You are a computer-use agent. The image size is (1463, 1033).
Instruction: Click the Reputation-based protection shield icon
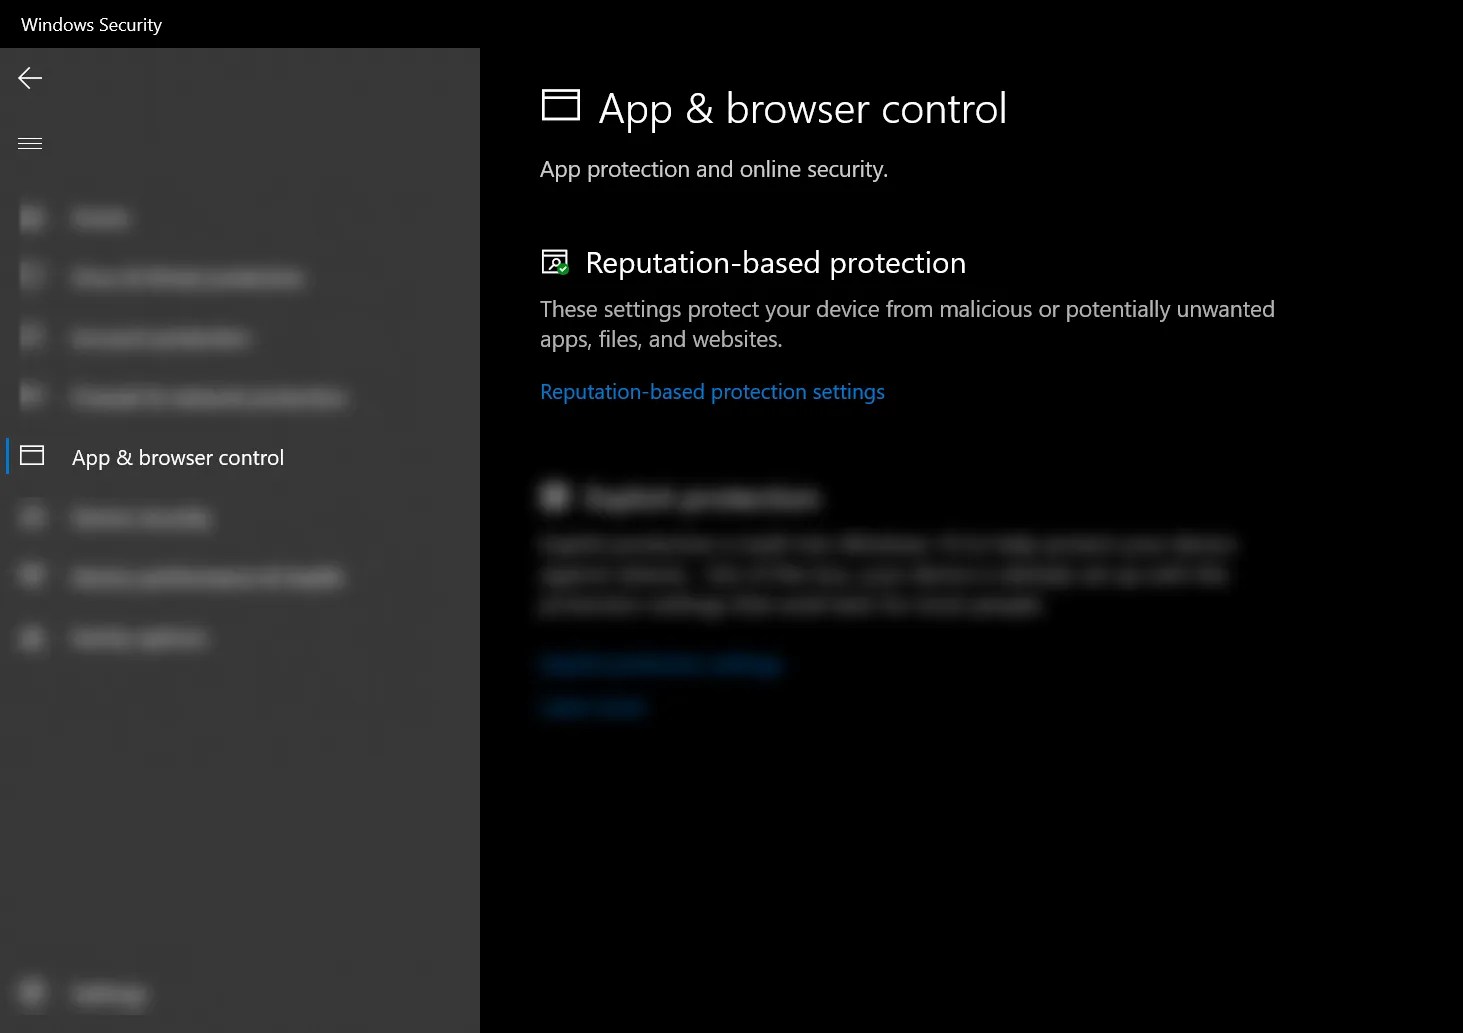pos(554,262)
